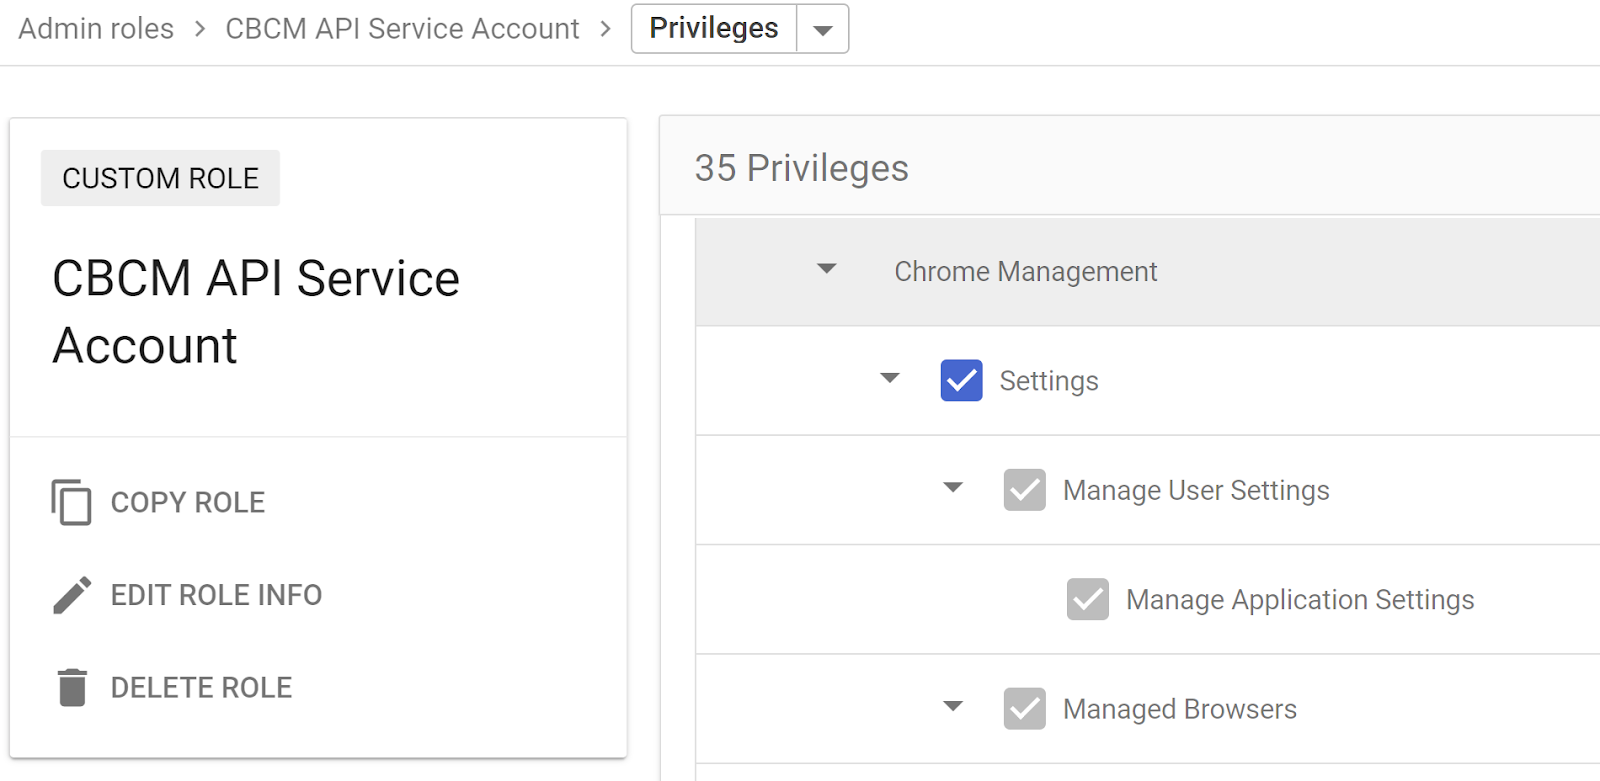
Task: Toggle the Manage Application Settings checkbox
Action: (x=1087, y=599)
